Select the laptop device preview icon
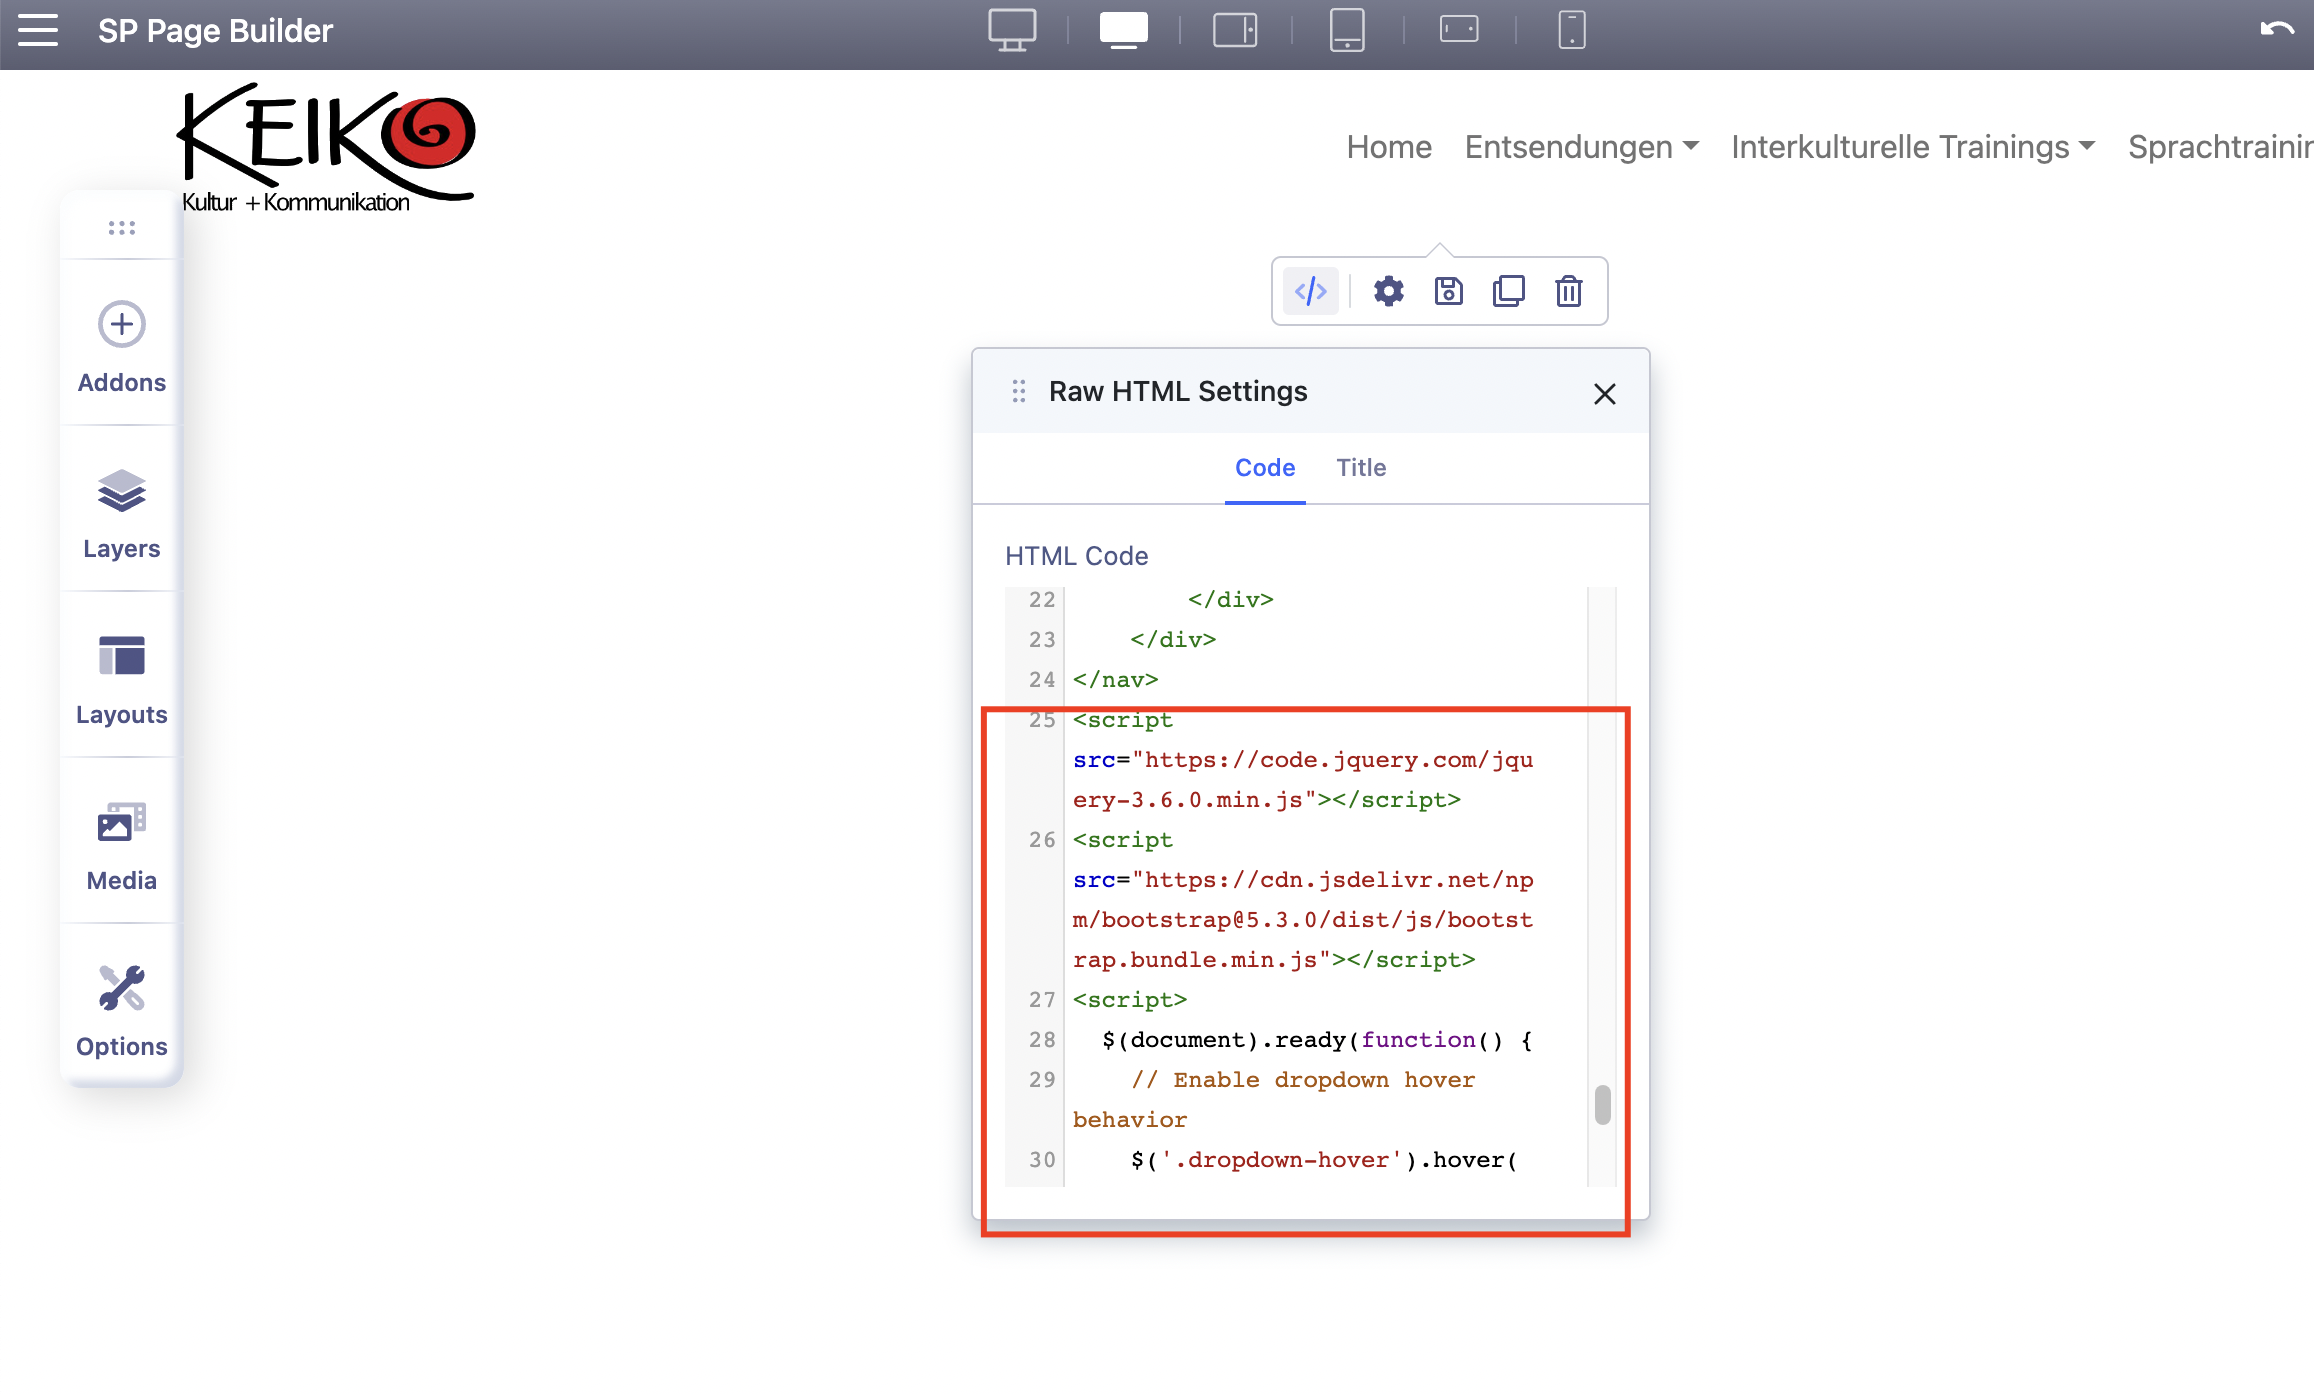This screenshot has width=2314, height=1394. tap(1124, 30)
